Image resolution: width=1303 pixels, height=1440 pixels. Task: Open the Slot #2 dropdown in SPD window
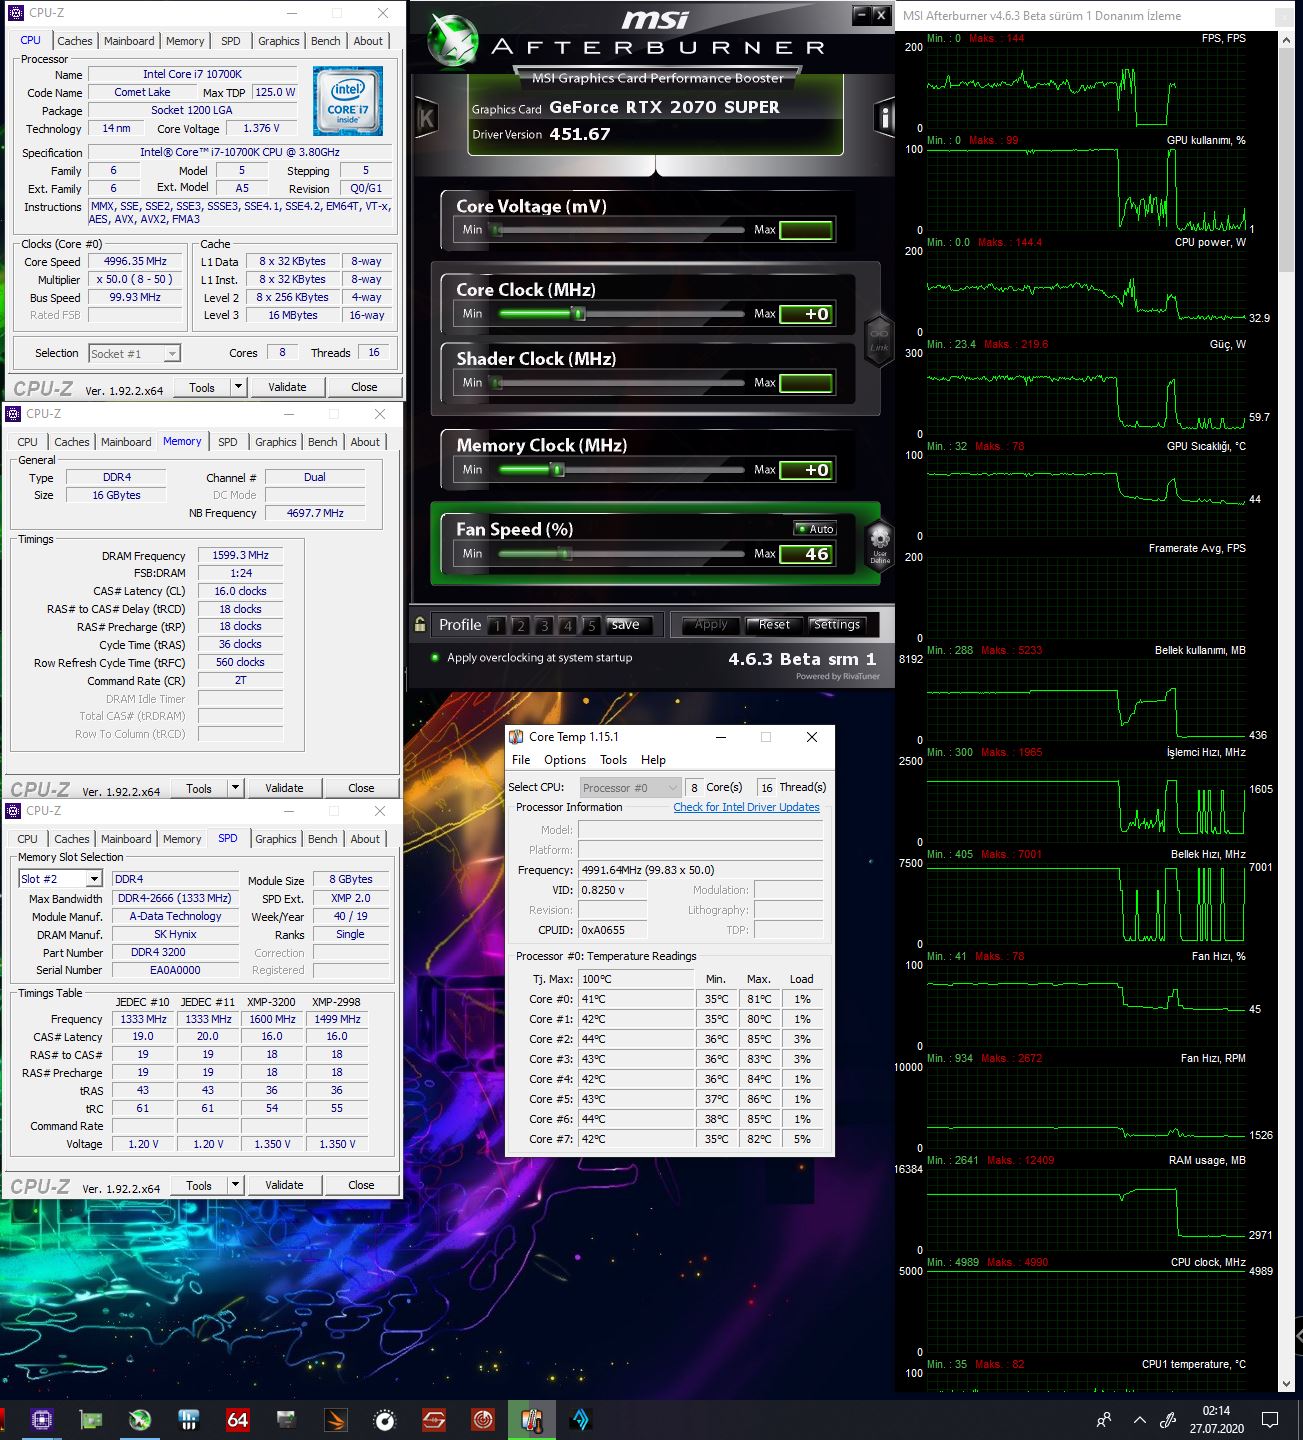pyautogui.click(x=94, y=879)
